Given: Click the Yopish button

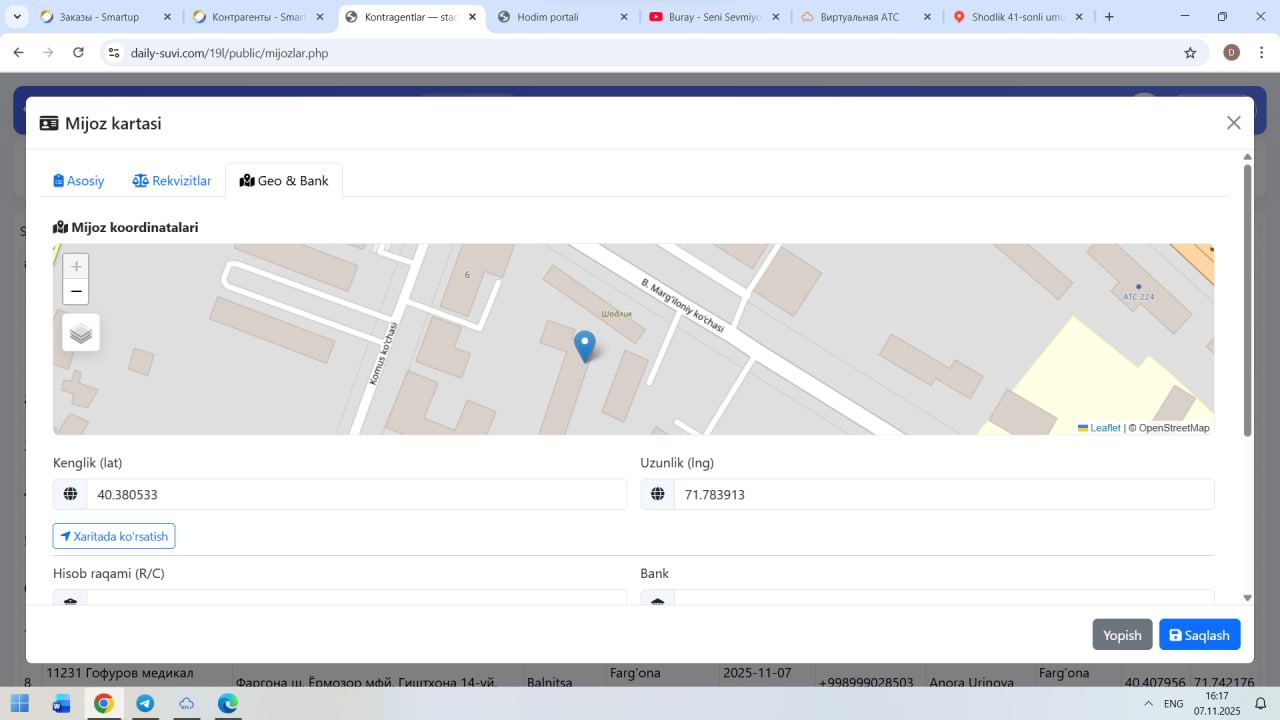Looking at the screenshot, I should tap(1122, 635).
